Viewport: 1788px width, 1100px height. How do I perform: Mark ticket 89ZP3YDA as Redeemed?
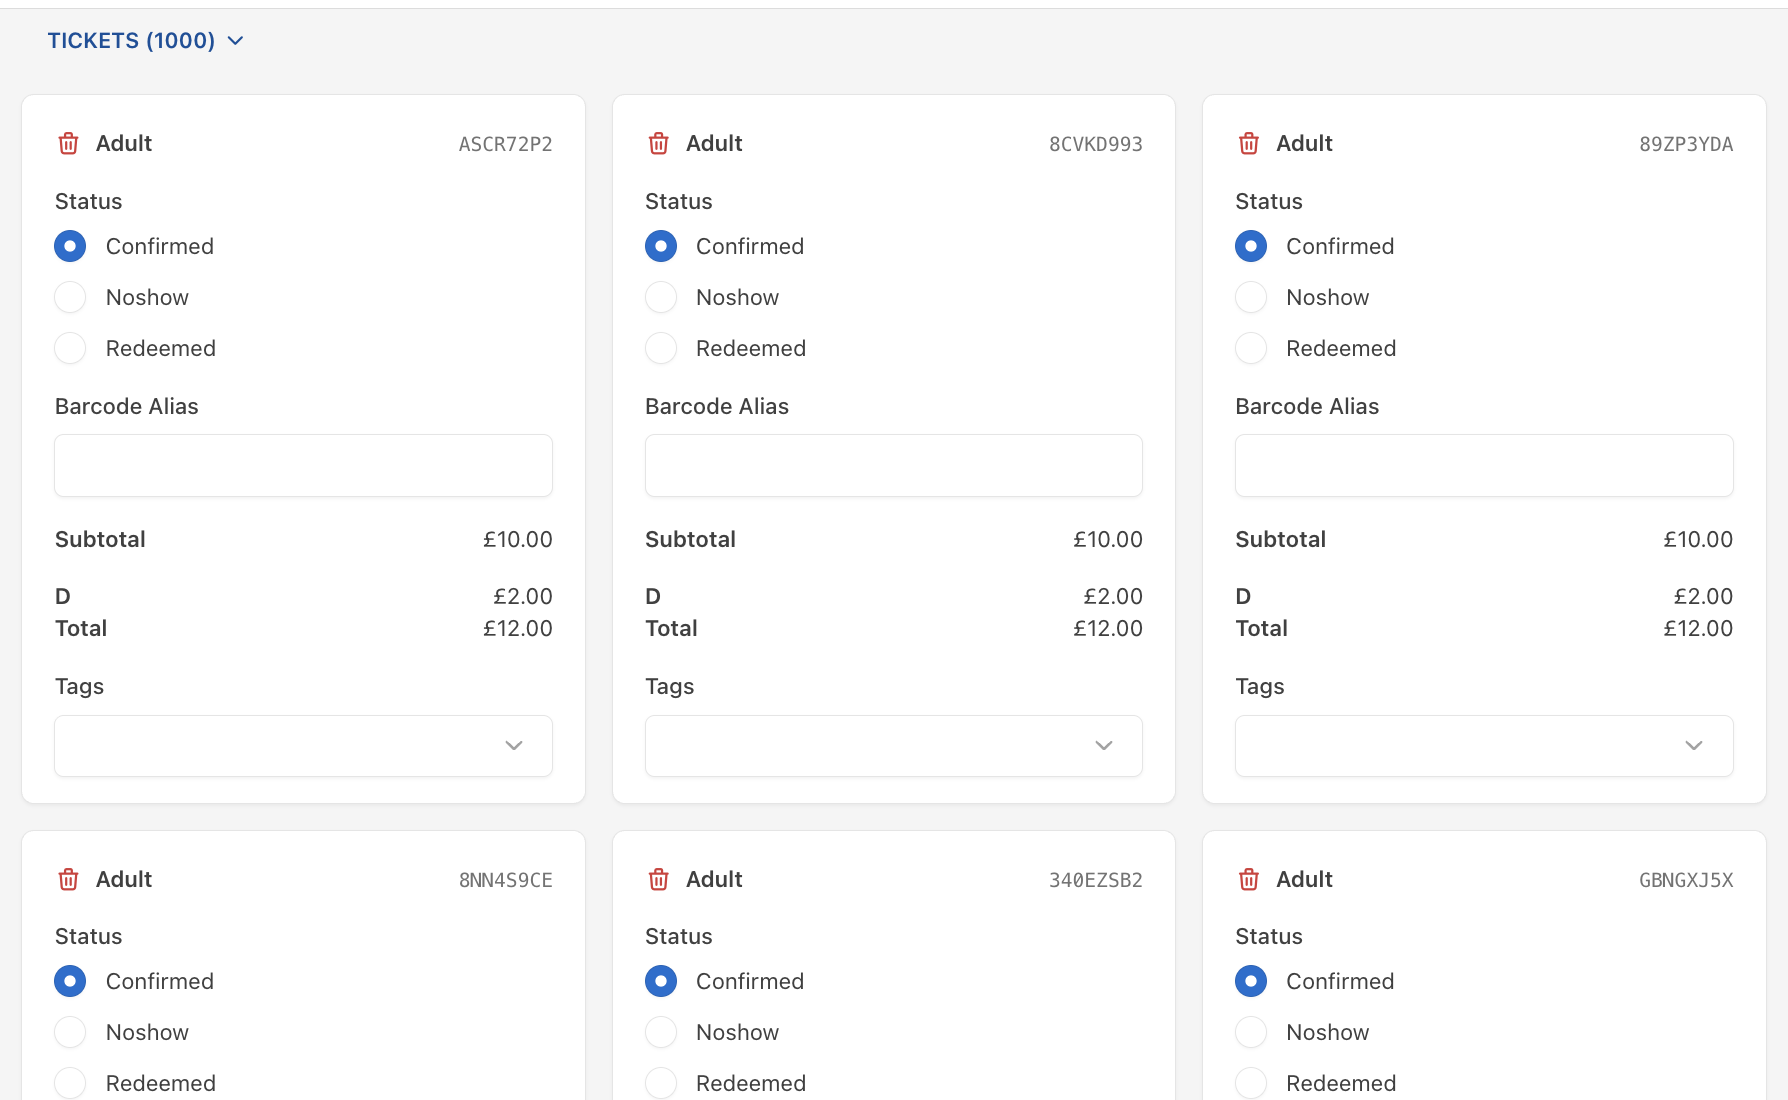(1251, 348)
